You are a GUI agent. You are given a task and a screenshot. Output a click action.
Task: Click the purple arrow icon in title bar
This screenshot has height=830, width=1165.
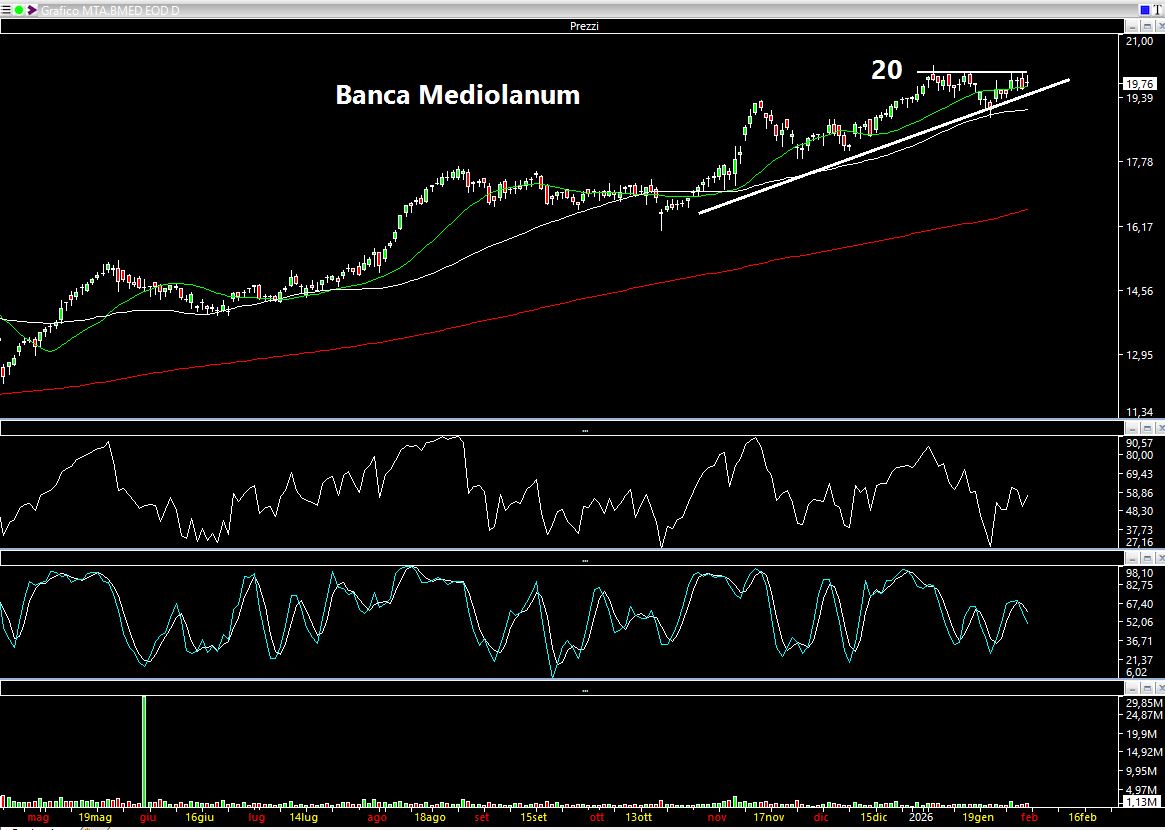(32, 10)
